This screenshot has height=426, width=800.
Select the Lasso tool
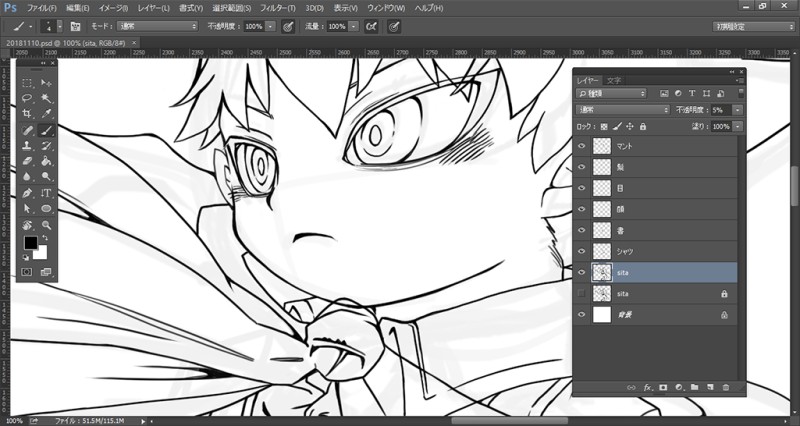coord(28,98)
